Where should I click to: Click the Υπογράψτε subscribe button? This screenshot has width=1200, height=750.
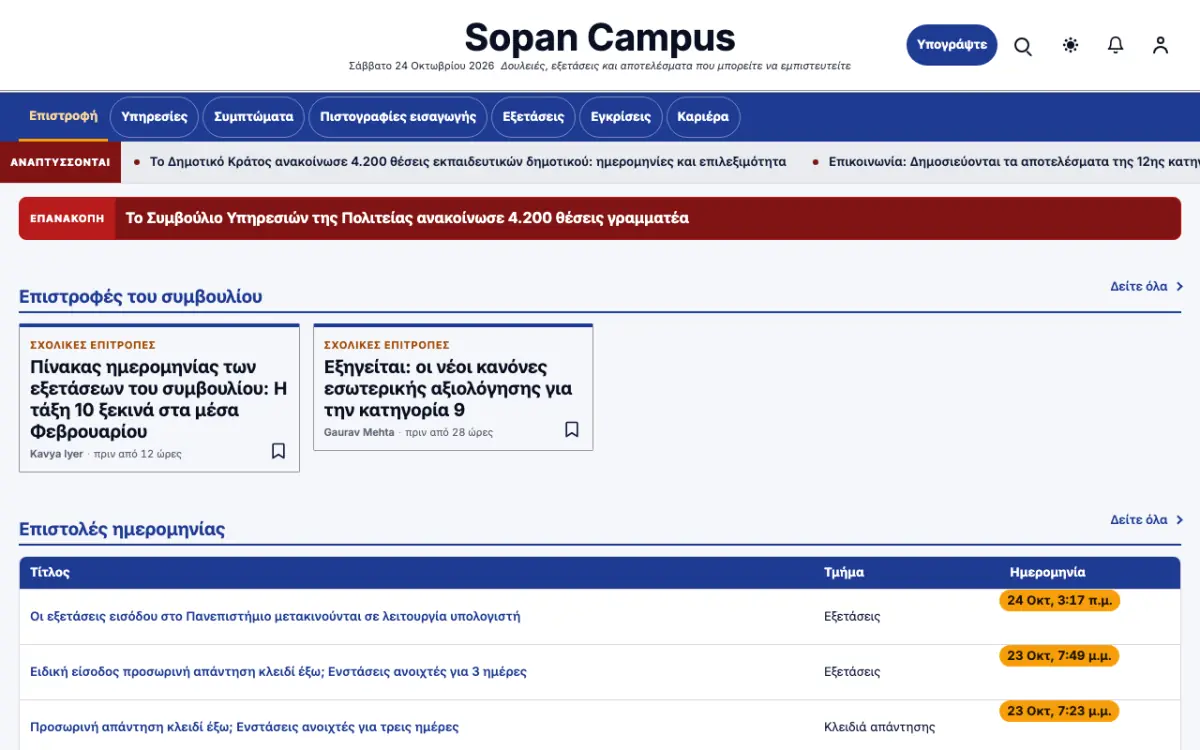(x=952, y=45)
